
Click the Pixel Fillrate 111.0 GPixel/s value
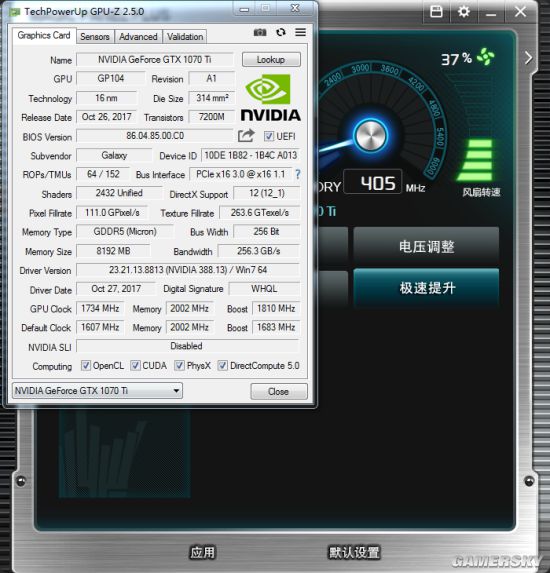112,213
